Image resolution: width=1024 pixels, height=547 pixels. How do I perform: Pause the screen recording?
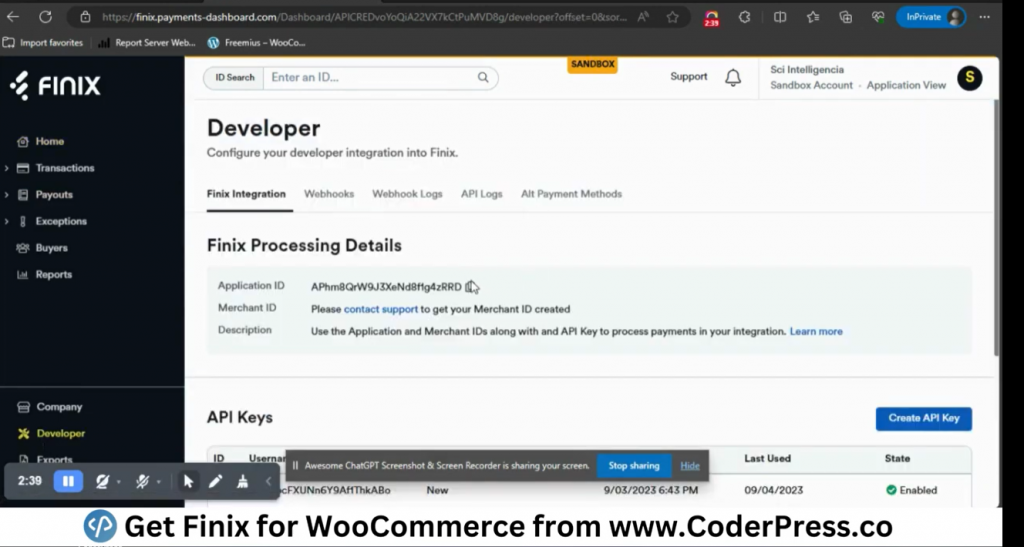coord(68,481)
